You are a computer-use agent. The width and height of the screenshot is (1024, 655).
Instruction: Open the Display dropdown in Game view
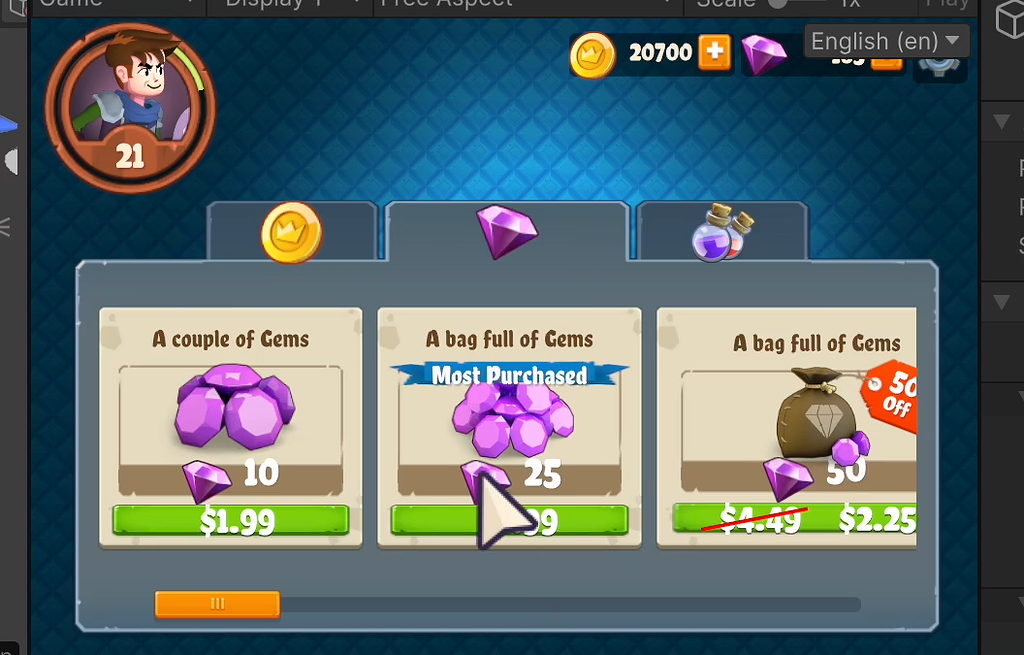click(x=291, y=5)
